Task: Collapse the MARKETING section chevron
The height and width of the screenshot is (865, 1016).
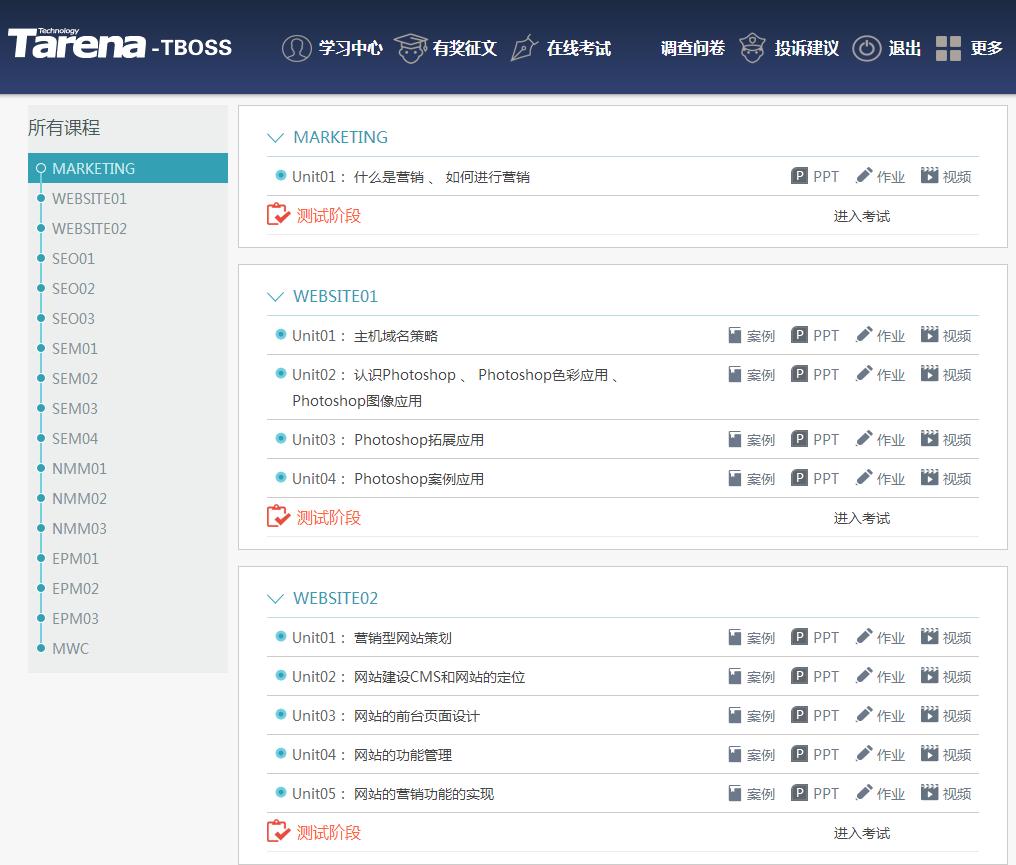Action: (275, 137)
